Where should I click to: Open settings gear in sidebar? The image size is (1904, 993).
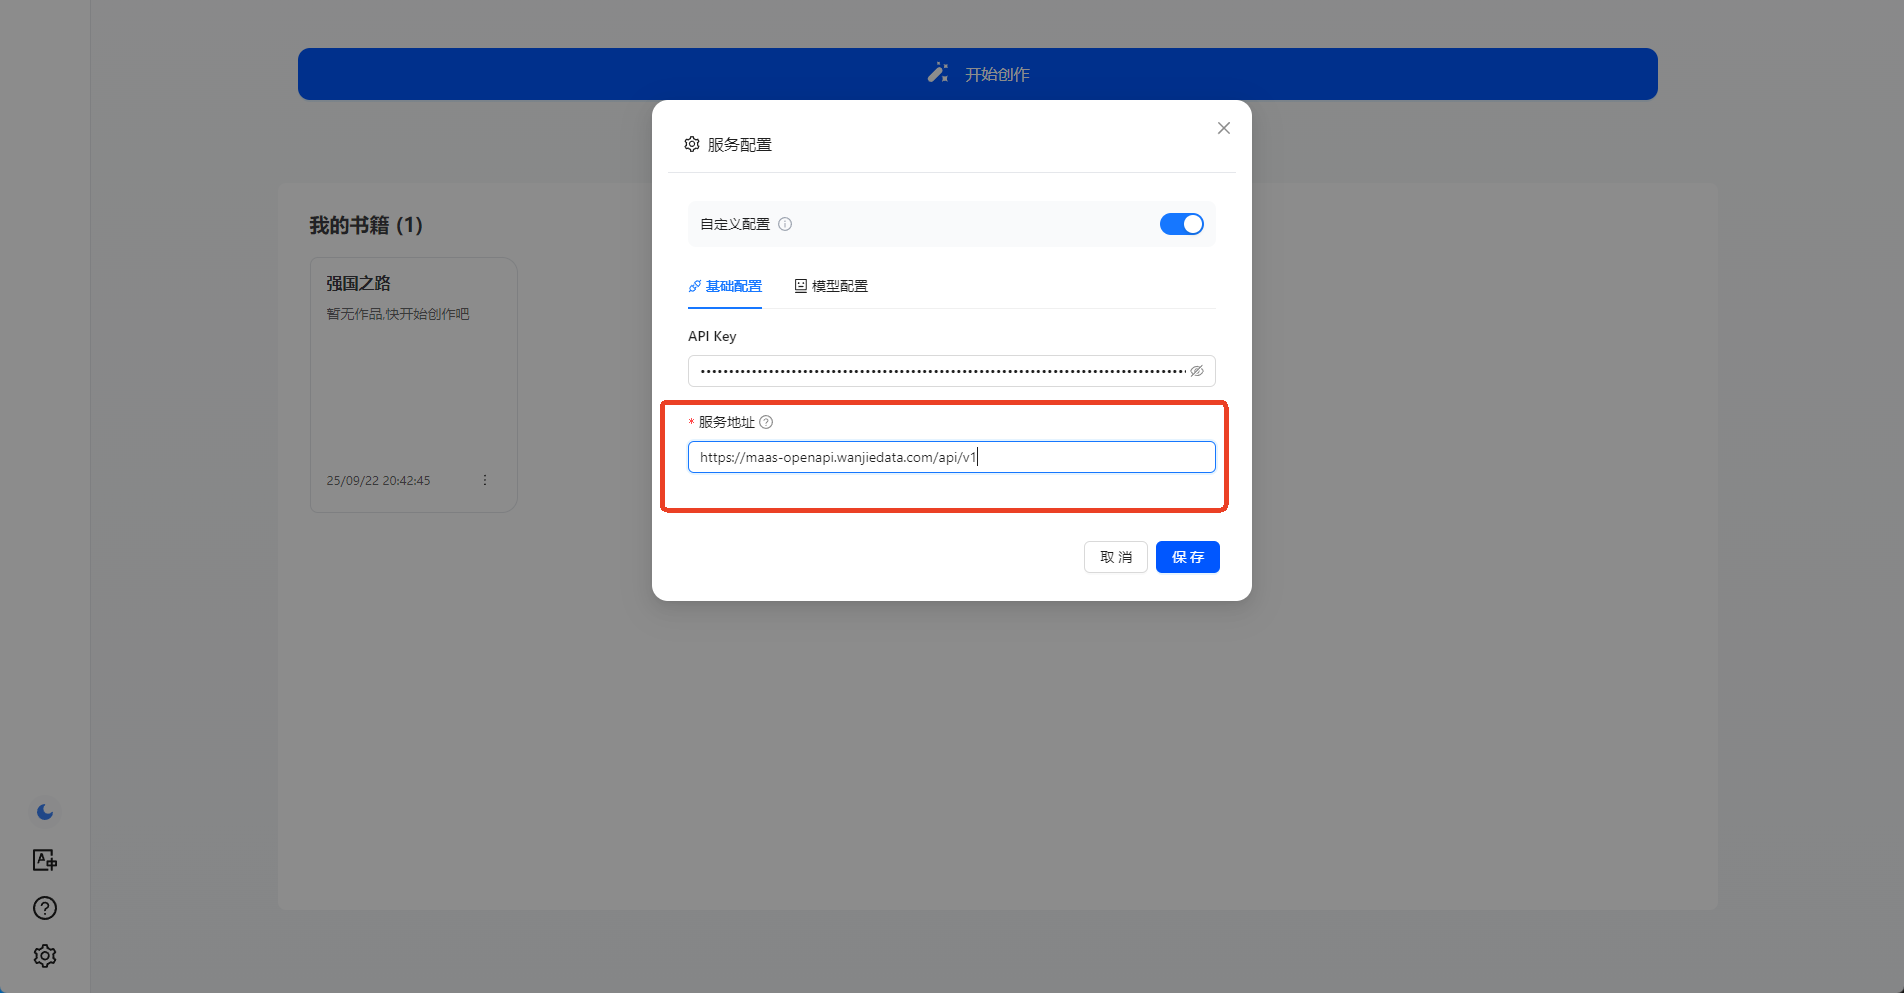click(45, 956)
